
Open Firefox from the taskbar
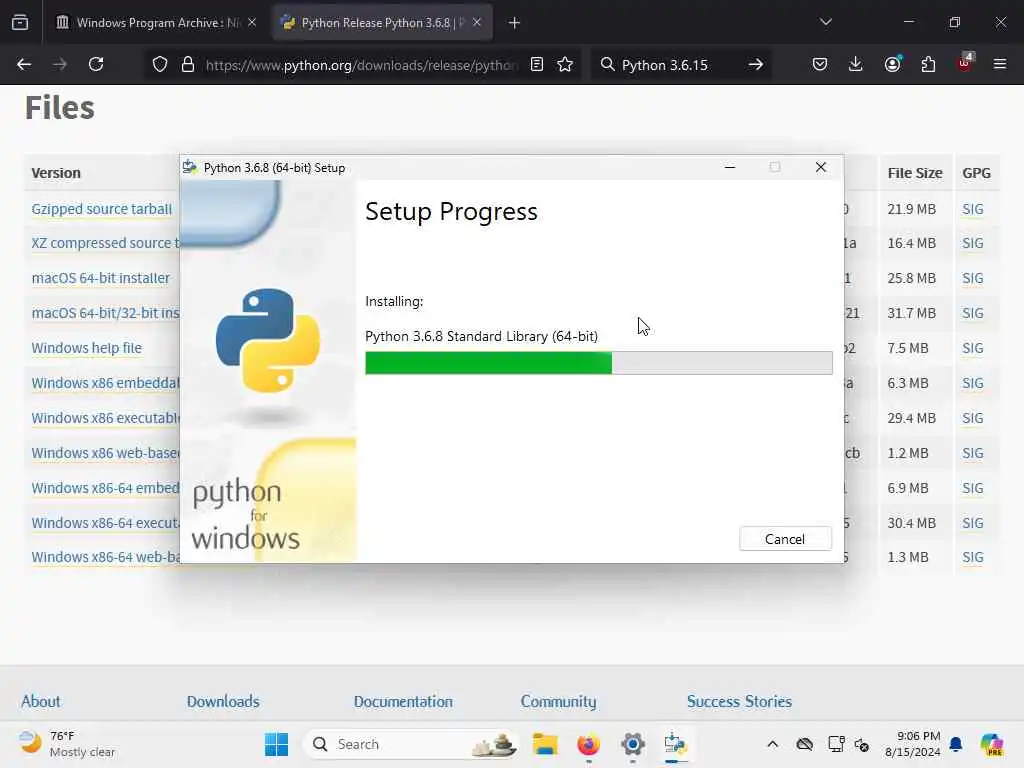click(588, 744)
